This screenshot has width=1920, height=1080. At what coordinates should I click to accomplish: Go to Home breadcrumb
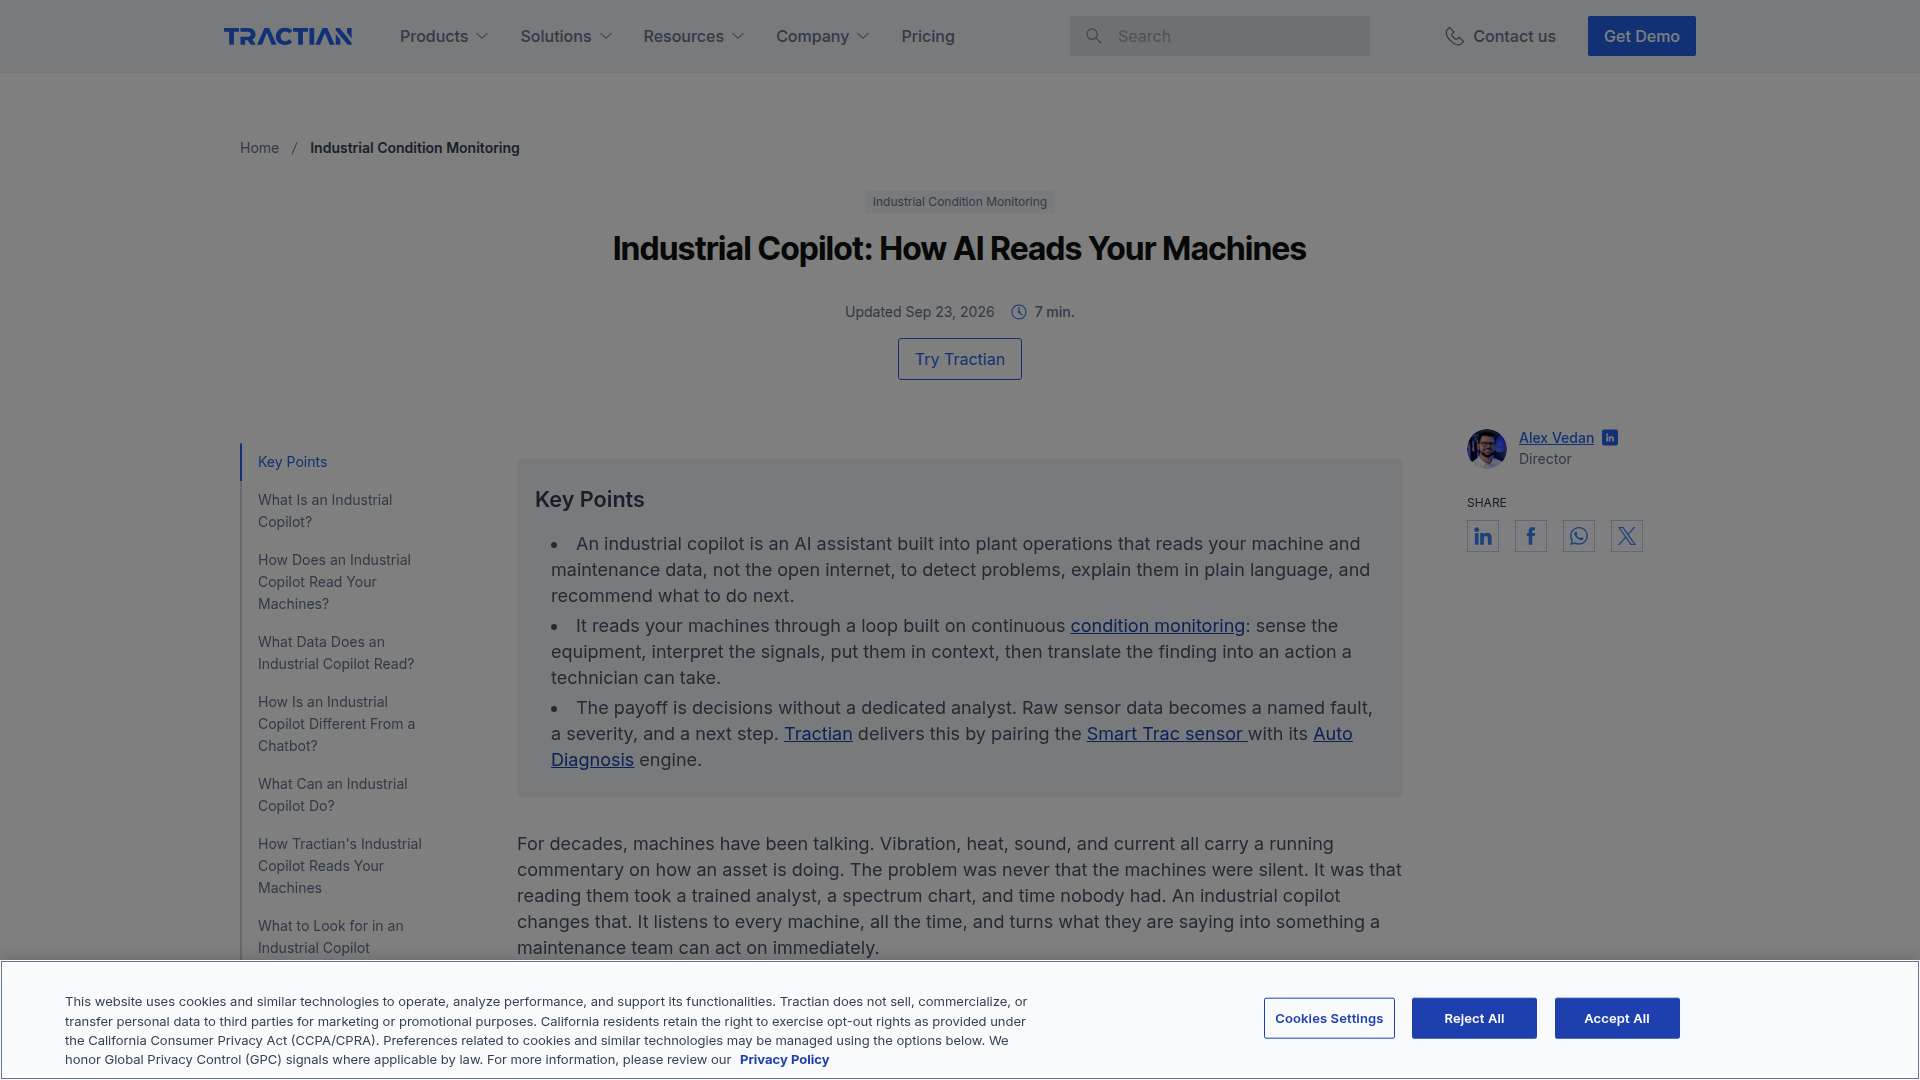coord(259,148)
